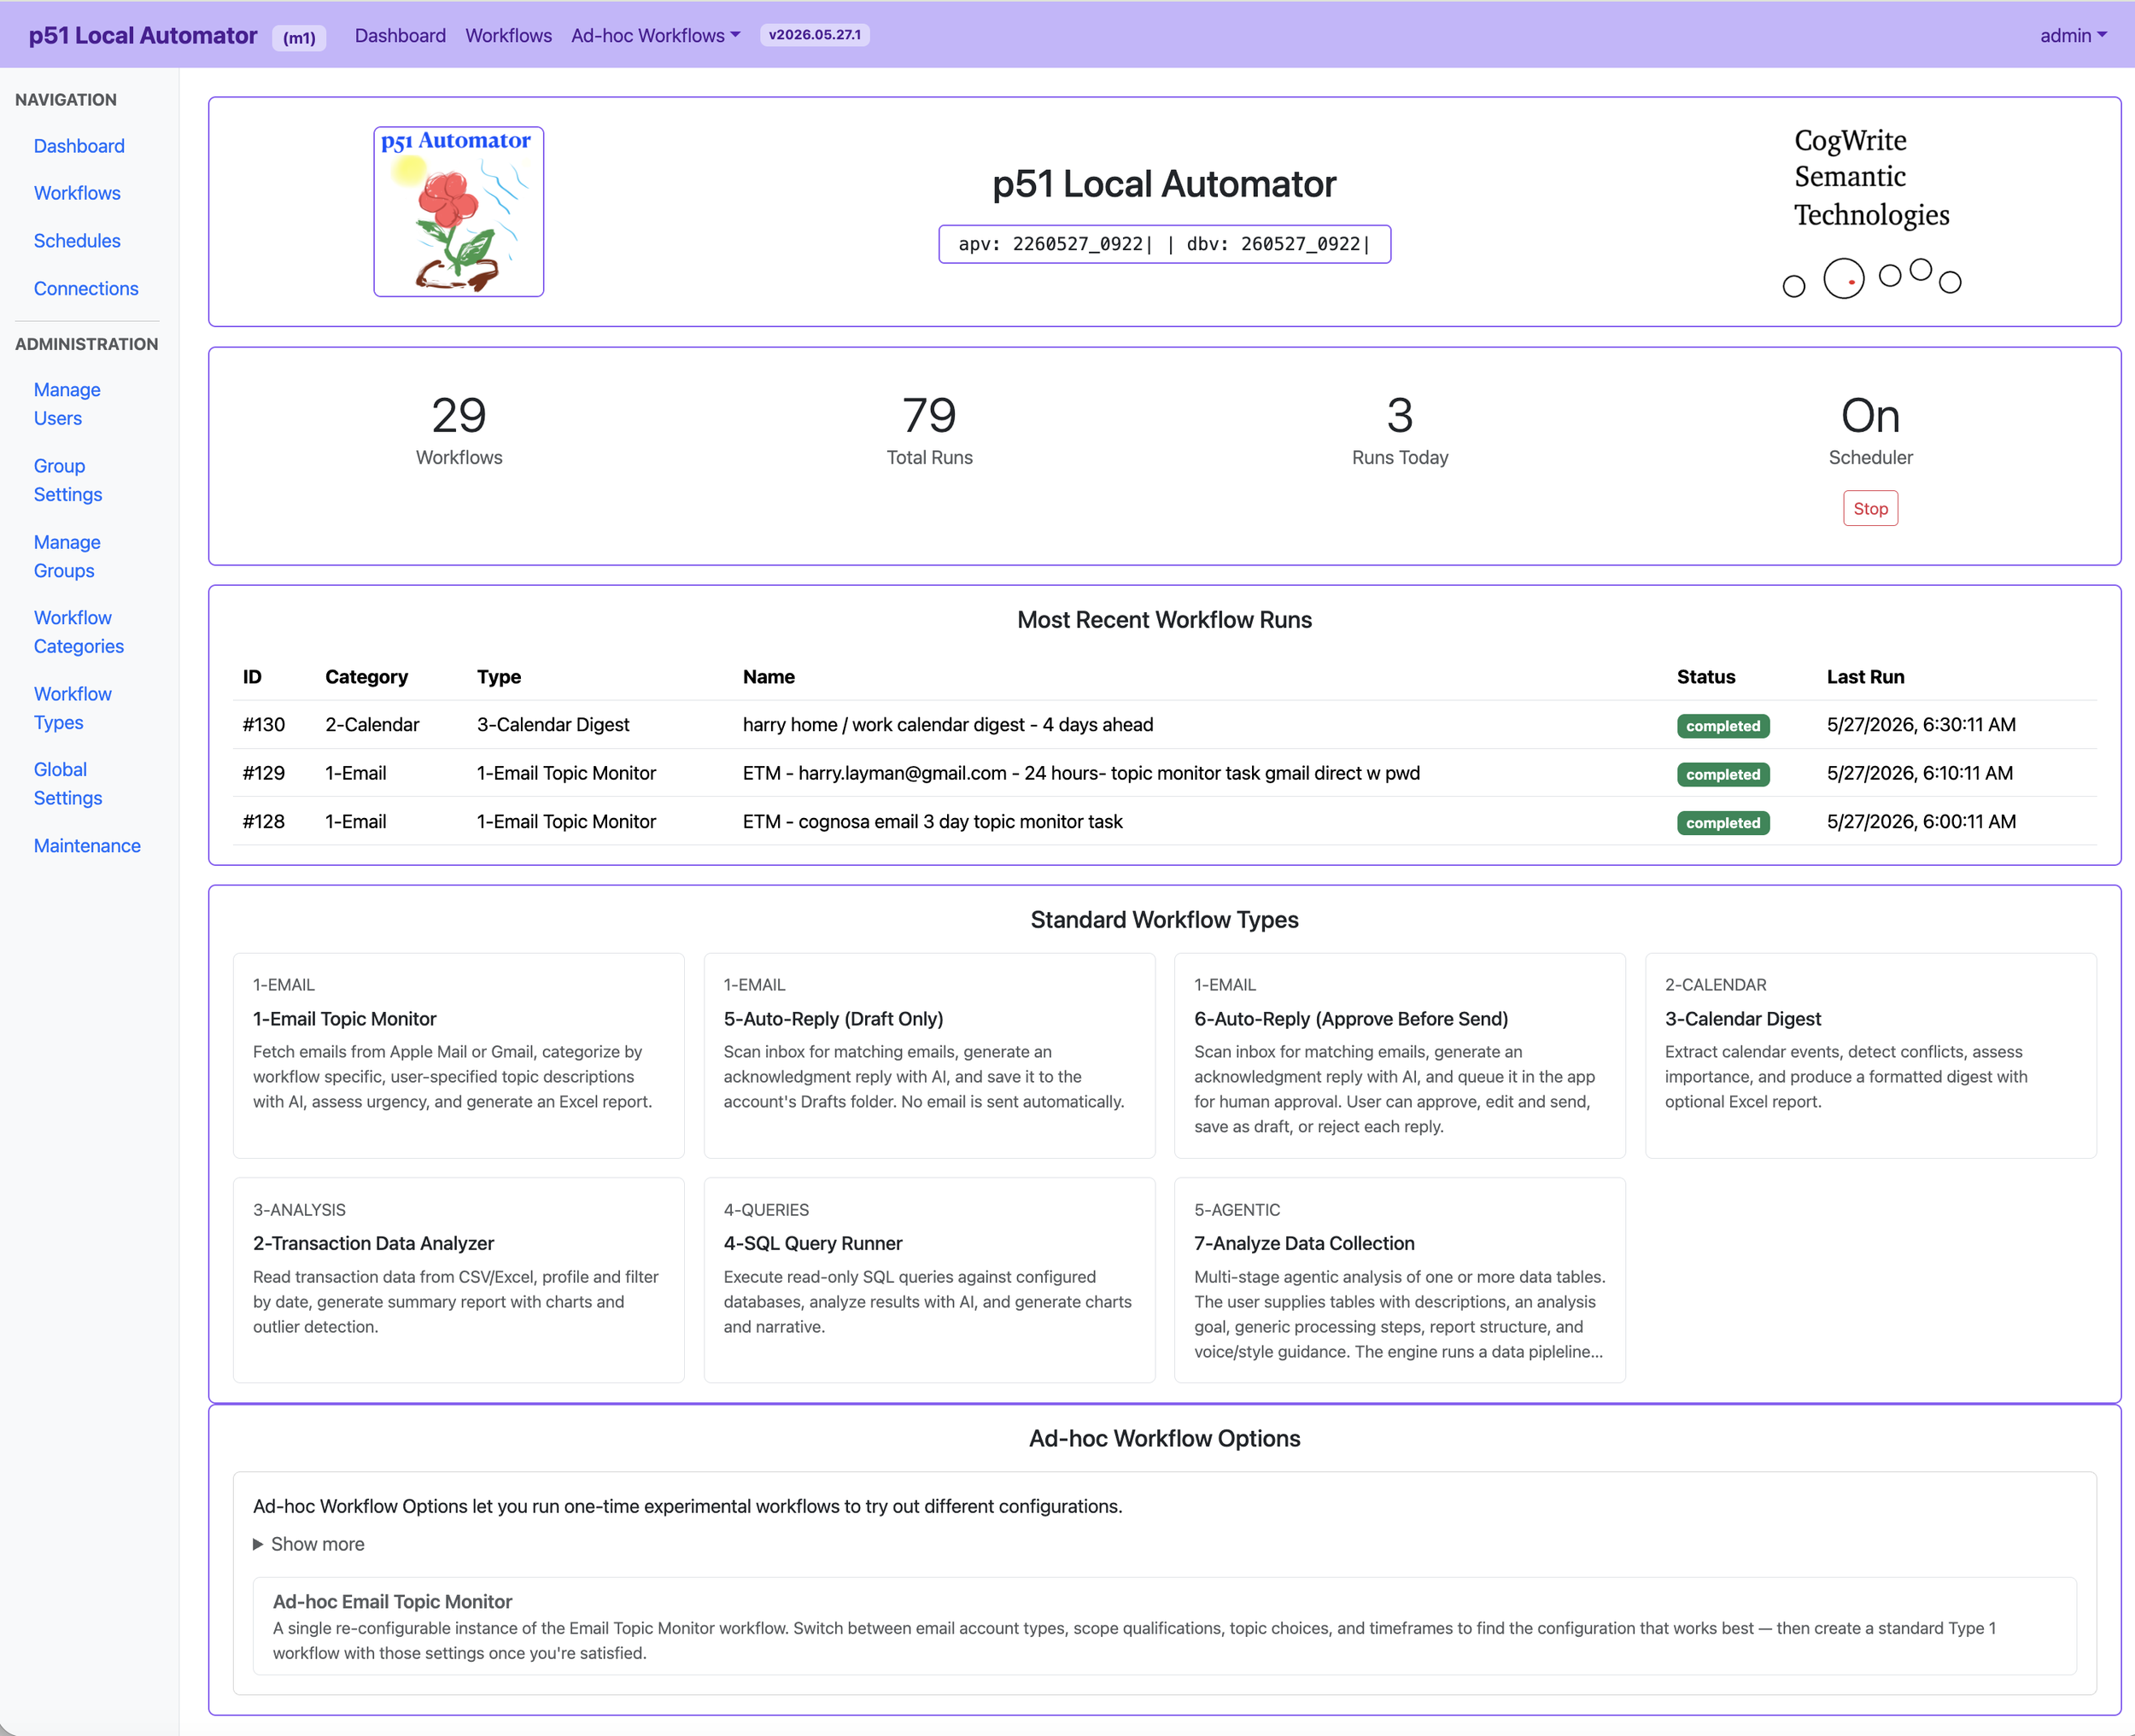This screenshot has height=1736, width=2135.
Task: Click completed badge for run #128
Action: click(1722, 822)
